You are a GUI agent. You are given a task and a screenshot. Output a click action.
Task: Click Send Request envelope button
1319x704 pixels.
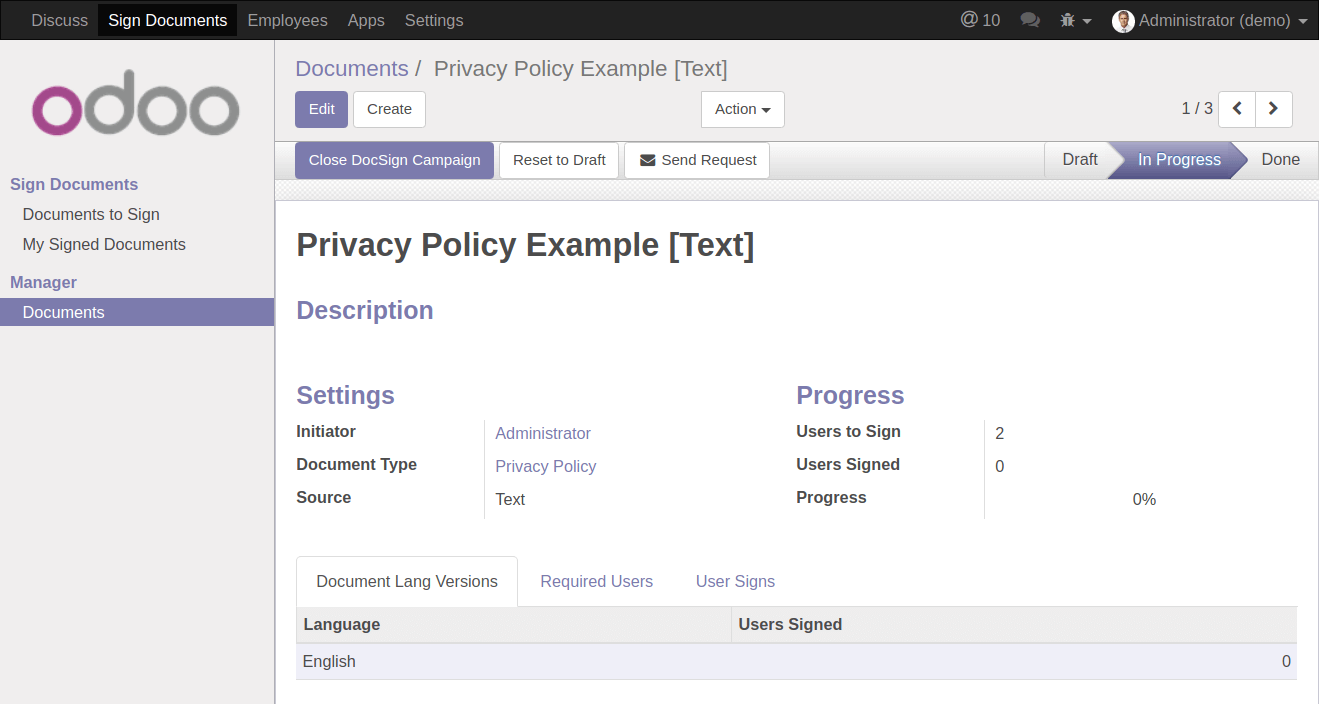tap(697, 160)
